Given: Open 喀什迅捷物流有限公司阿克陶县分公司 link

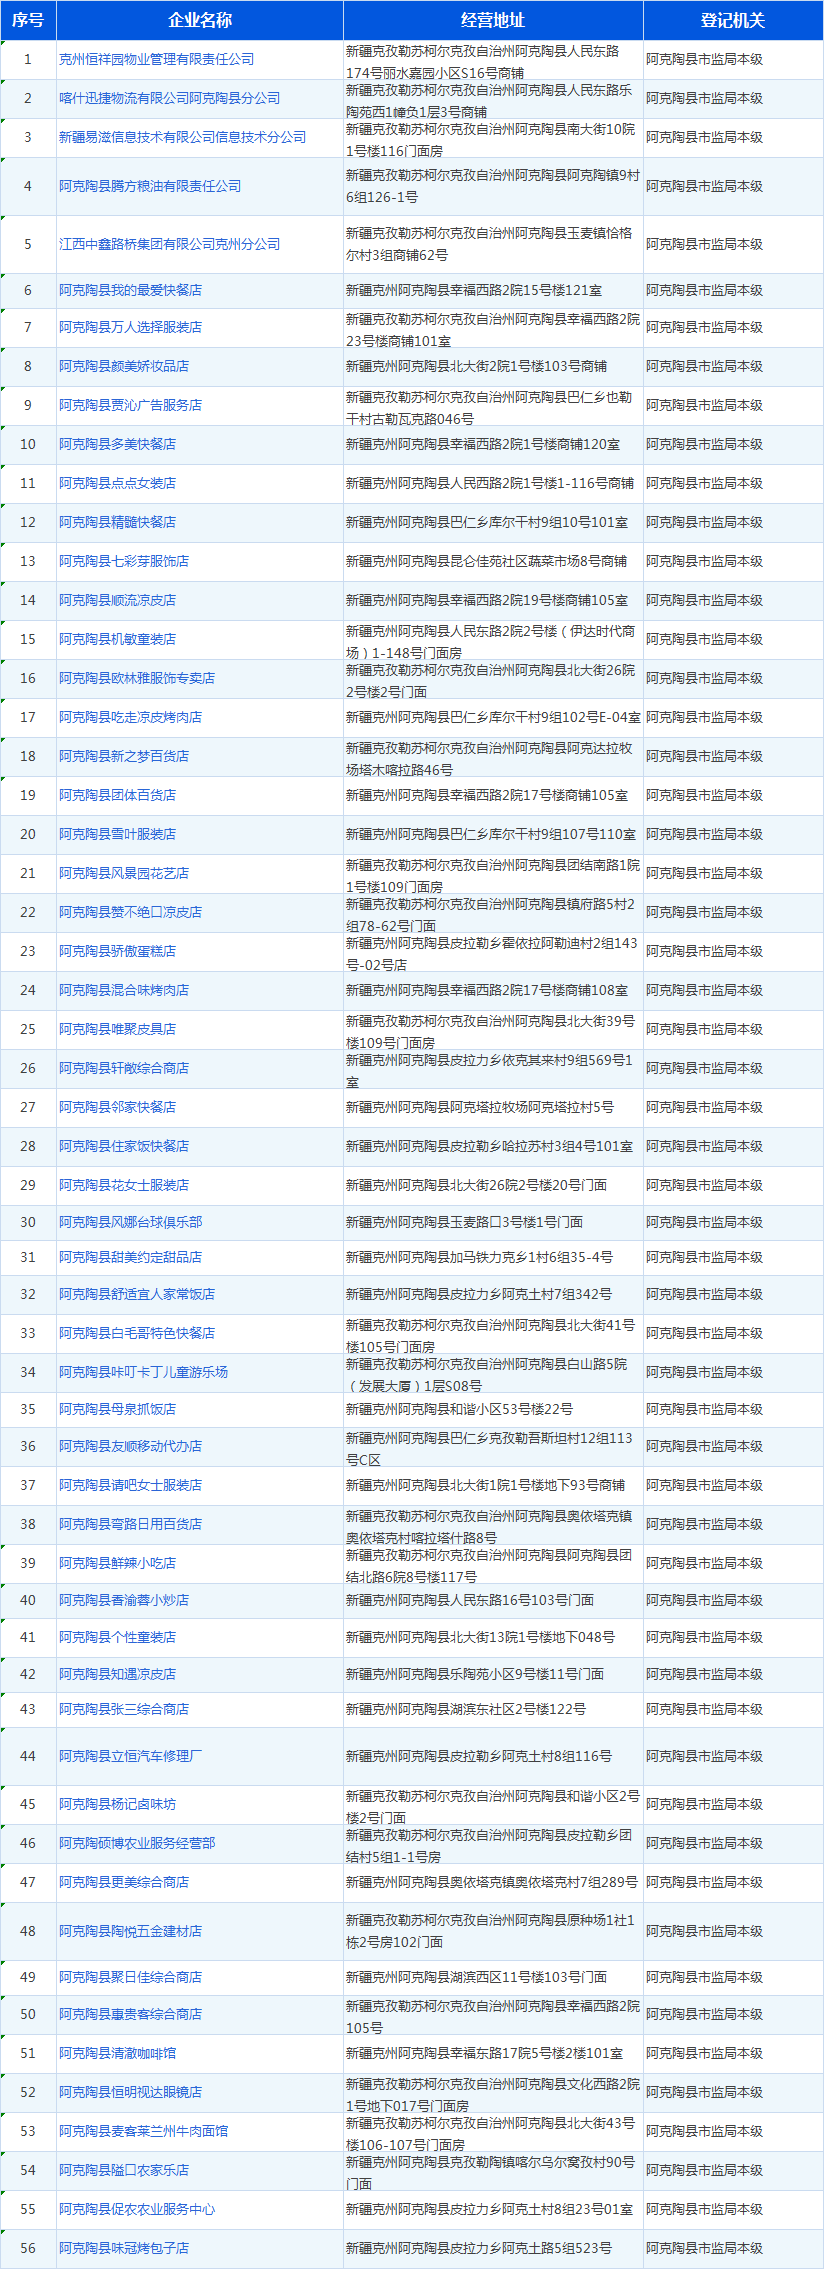Looking at the screenshot, I should tap(170, 98).
